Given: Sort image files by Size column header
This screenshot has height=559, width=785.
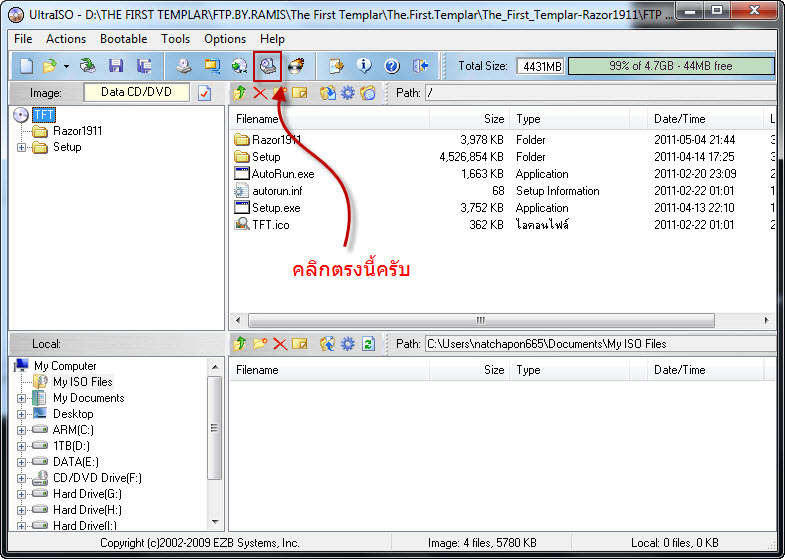Looking at the screenshot, I should [x=469, y=119].
